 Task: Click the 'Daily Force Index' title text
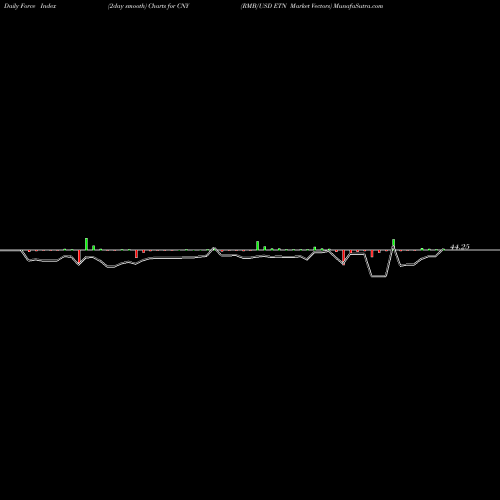point(30,6)
